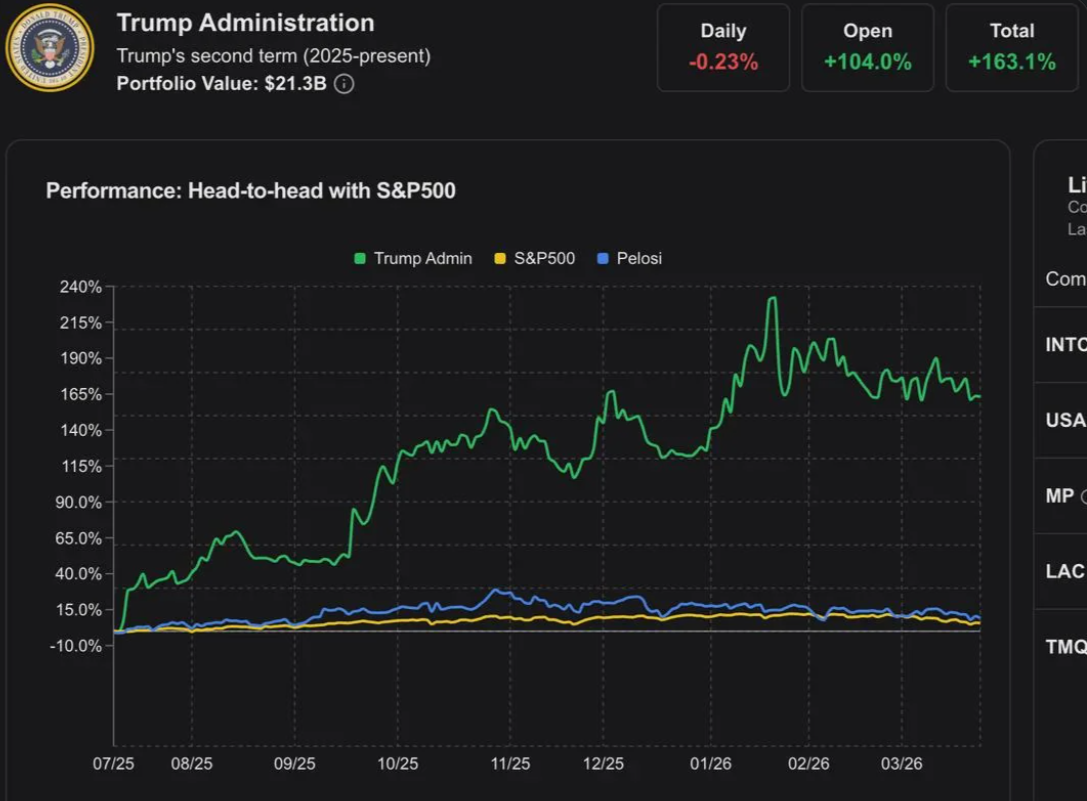Click the 165% y-axis label
The height and width of the screenshot is (801, 1087).
click(x=81, y=395)
